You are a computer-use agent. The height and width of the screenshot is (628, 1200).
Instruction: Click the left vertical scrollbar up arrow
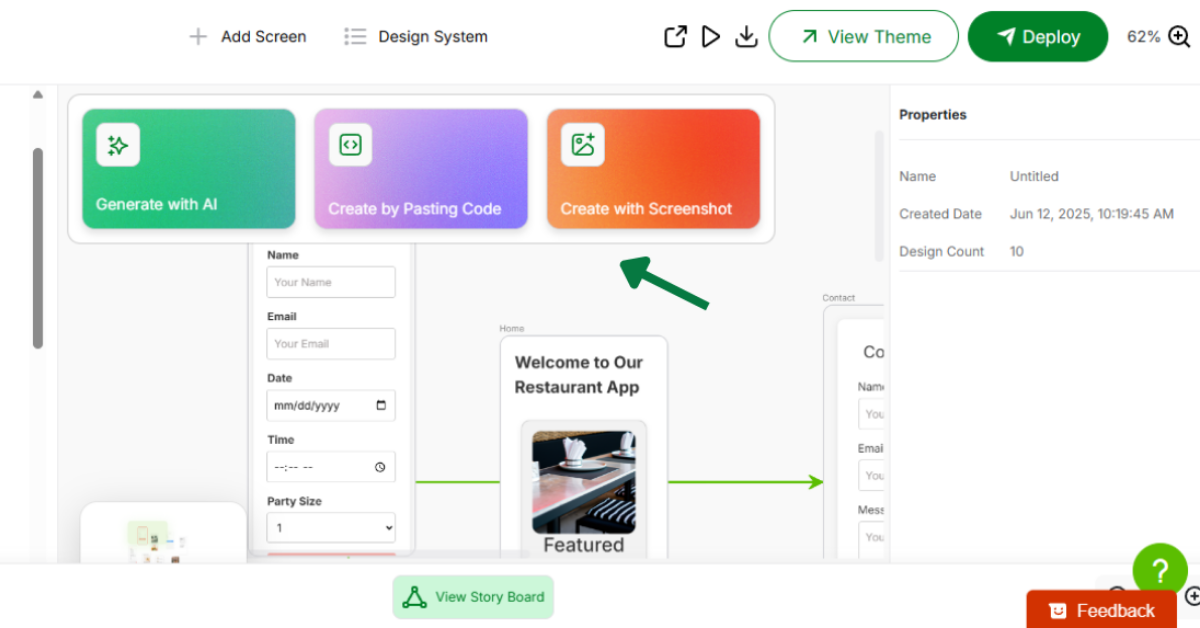pyautogui.click(x=38, y=95)
